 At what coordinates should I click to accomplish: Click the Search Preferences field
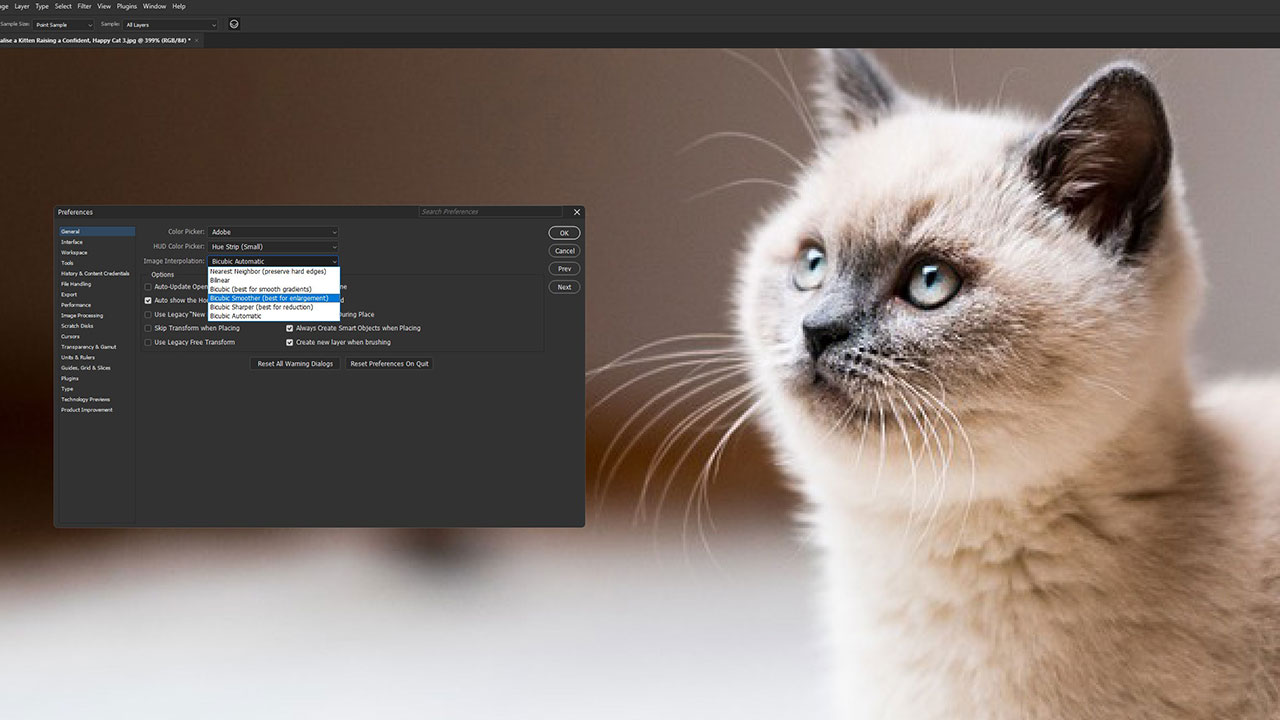click(490, 211)
